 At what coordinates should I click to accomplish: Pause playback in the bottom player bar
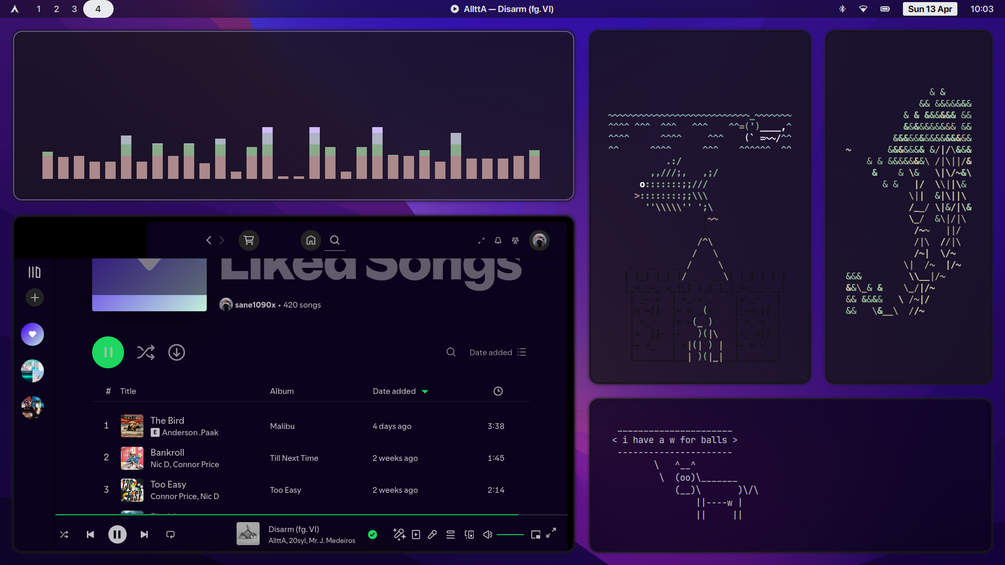coord(117,534)
